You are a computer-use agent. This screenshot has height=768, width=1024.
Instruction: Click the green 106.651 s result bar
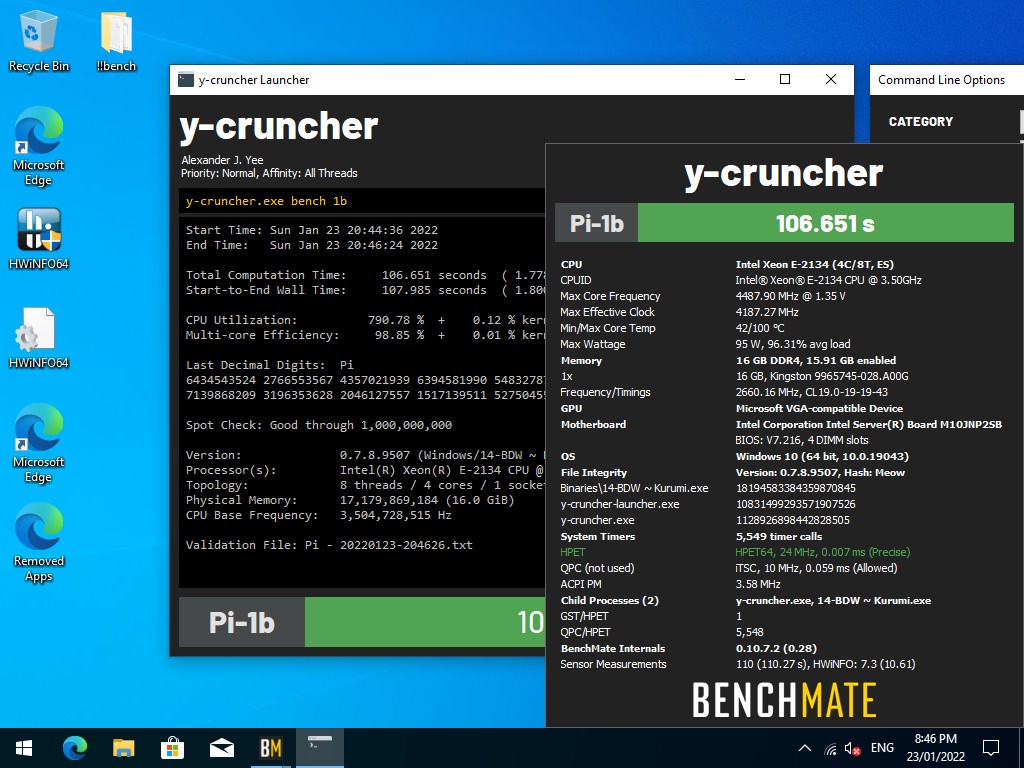tap(825, 223)
